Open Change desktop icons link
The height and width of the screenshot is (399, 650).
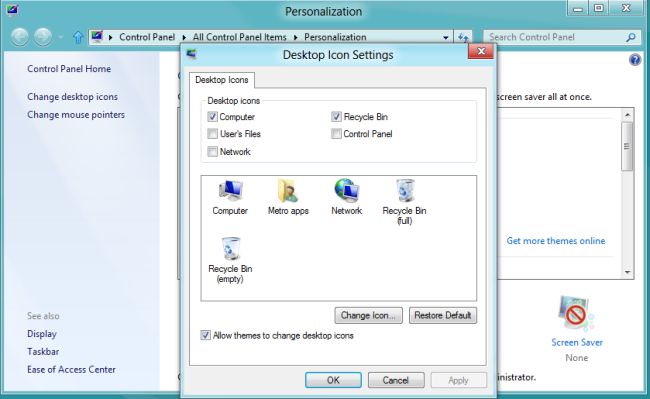(x=73, y=97)
